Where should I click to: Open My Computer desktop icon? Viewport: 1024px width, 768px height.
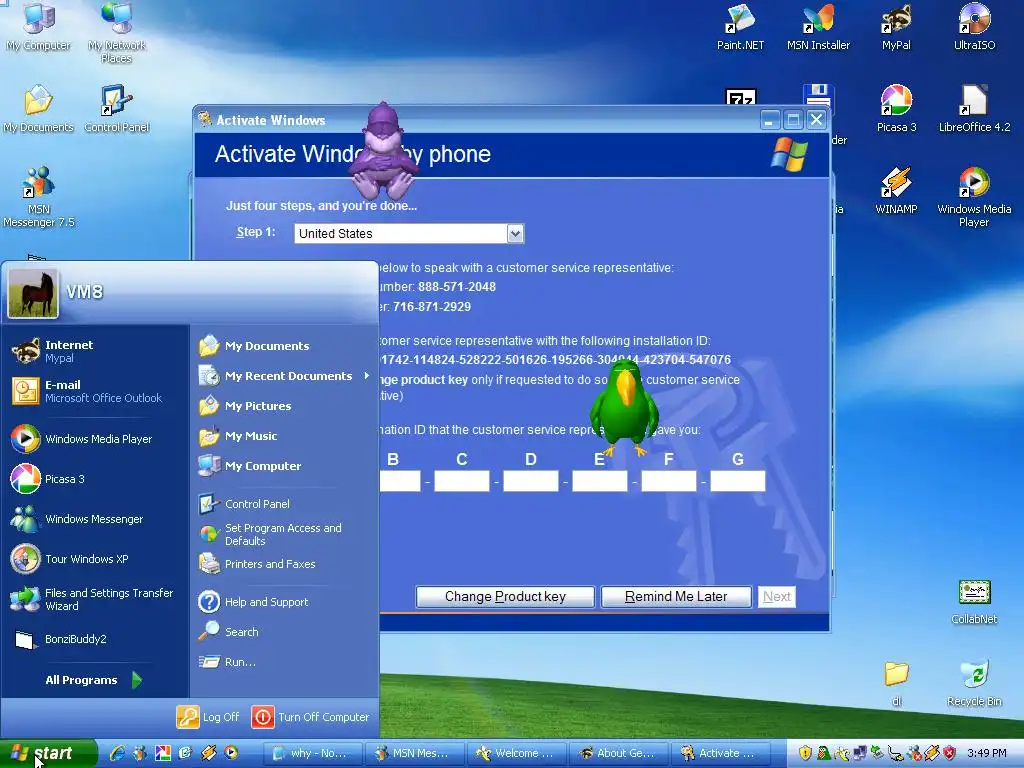pos(39,26)
